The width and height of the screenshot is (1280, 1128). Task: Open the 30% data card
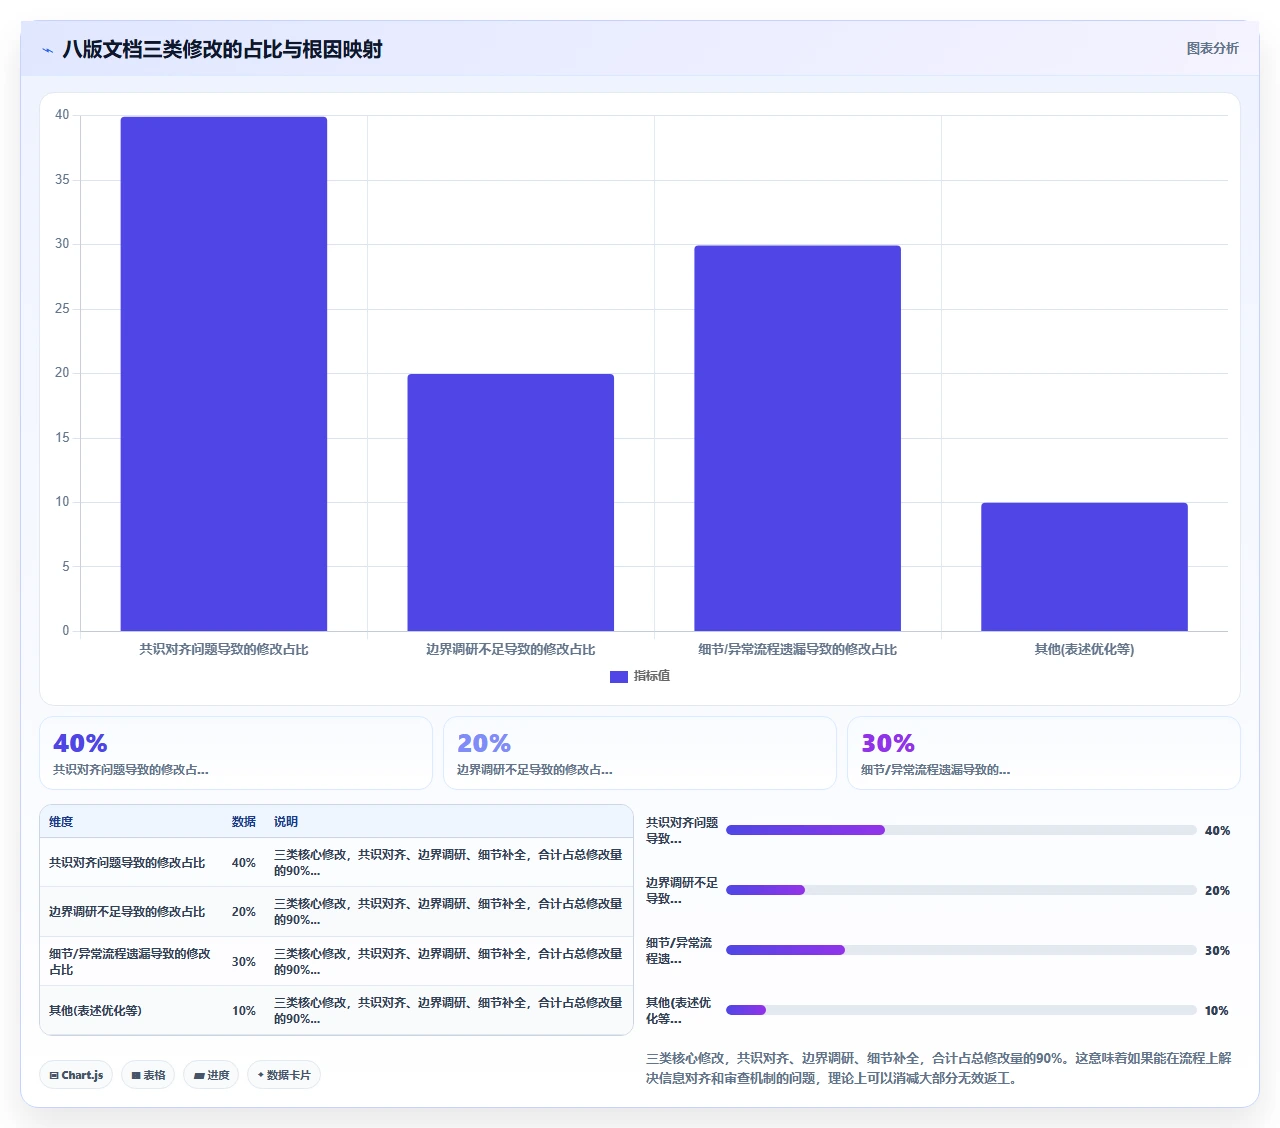(x=1044, y=753)
